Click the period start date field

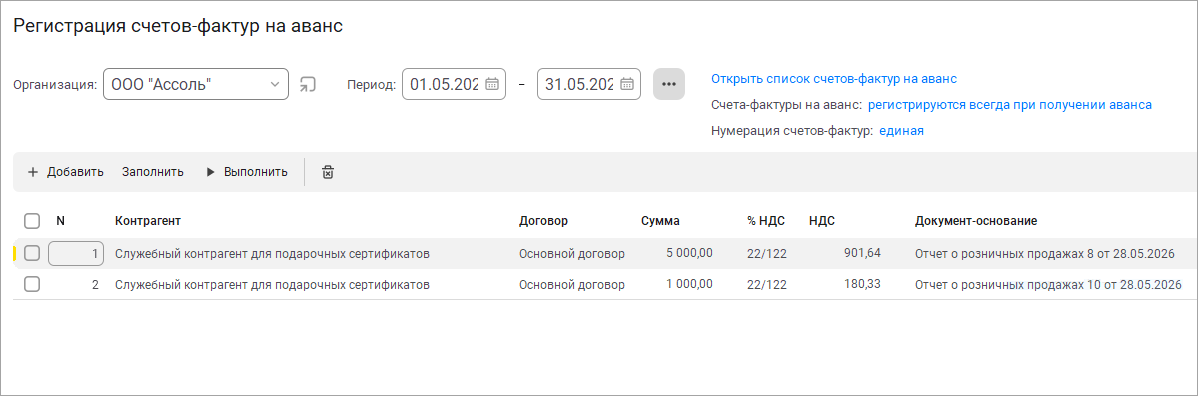(454, 84)
